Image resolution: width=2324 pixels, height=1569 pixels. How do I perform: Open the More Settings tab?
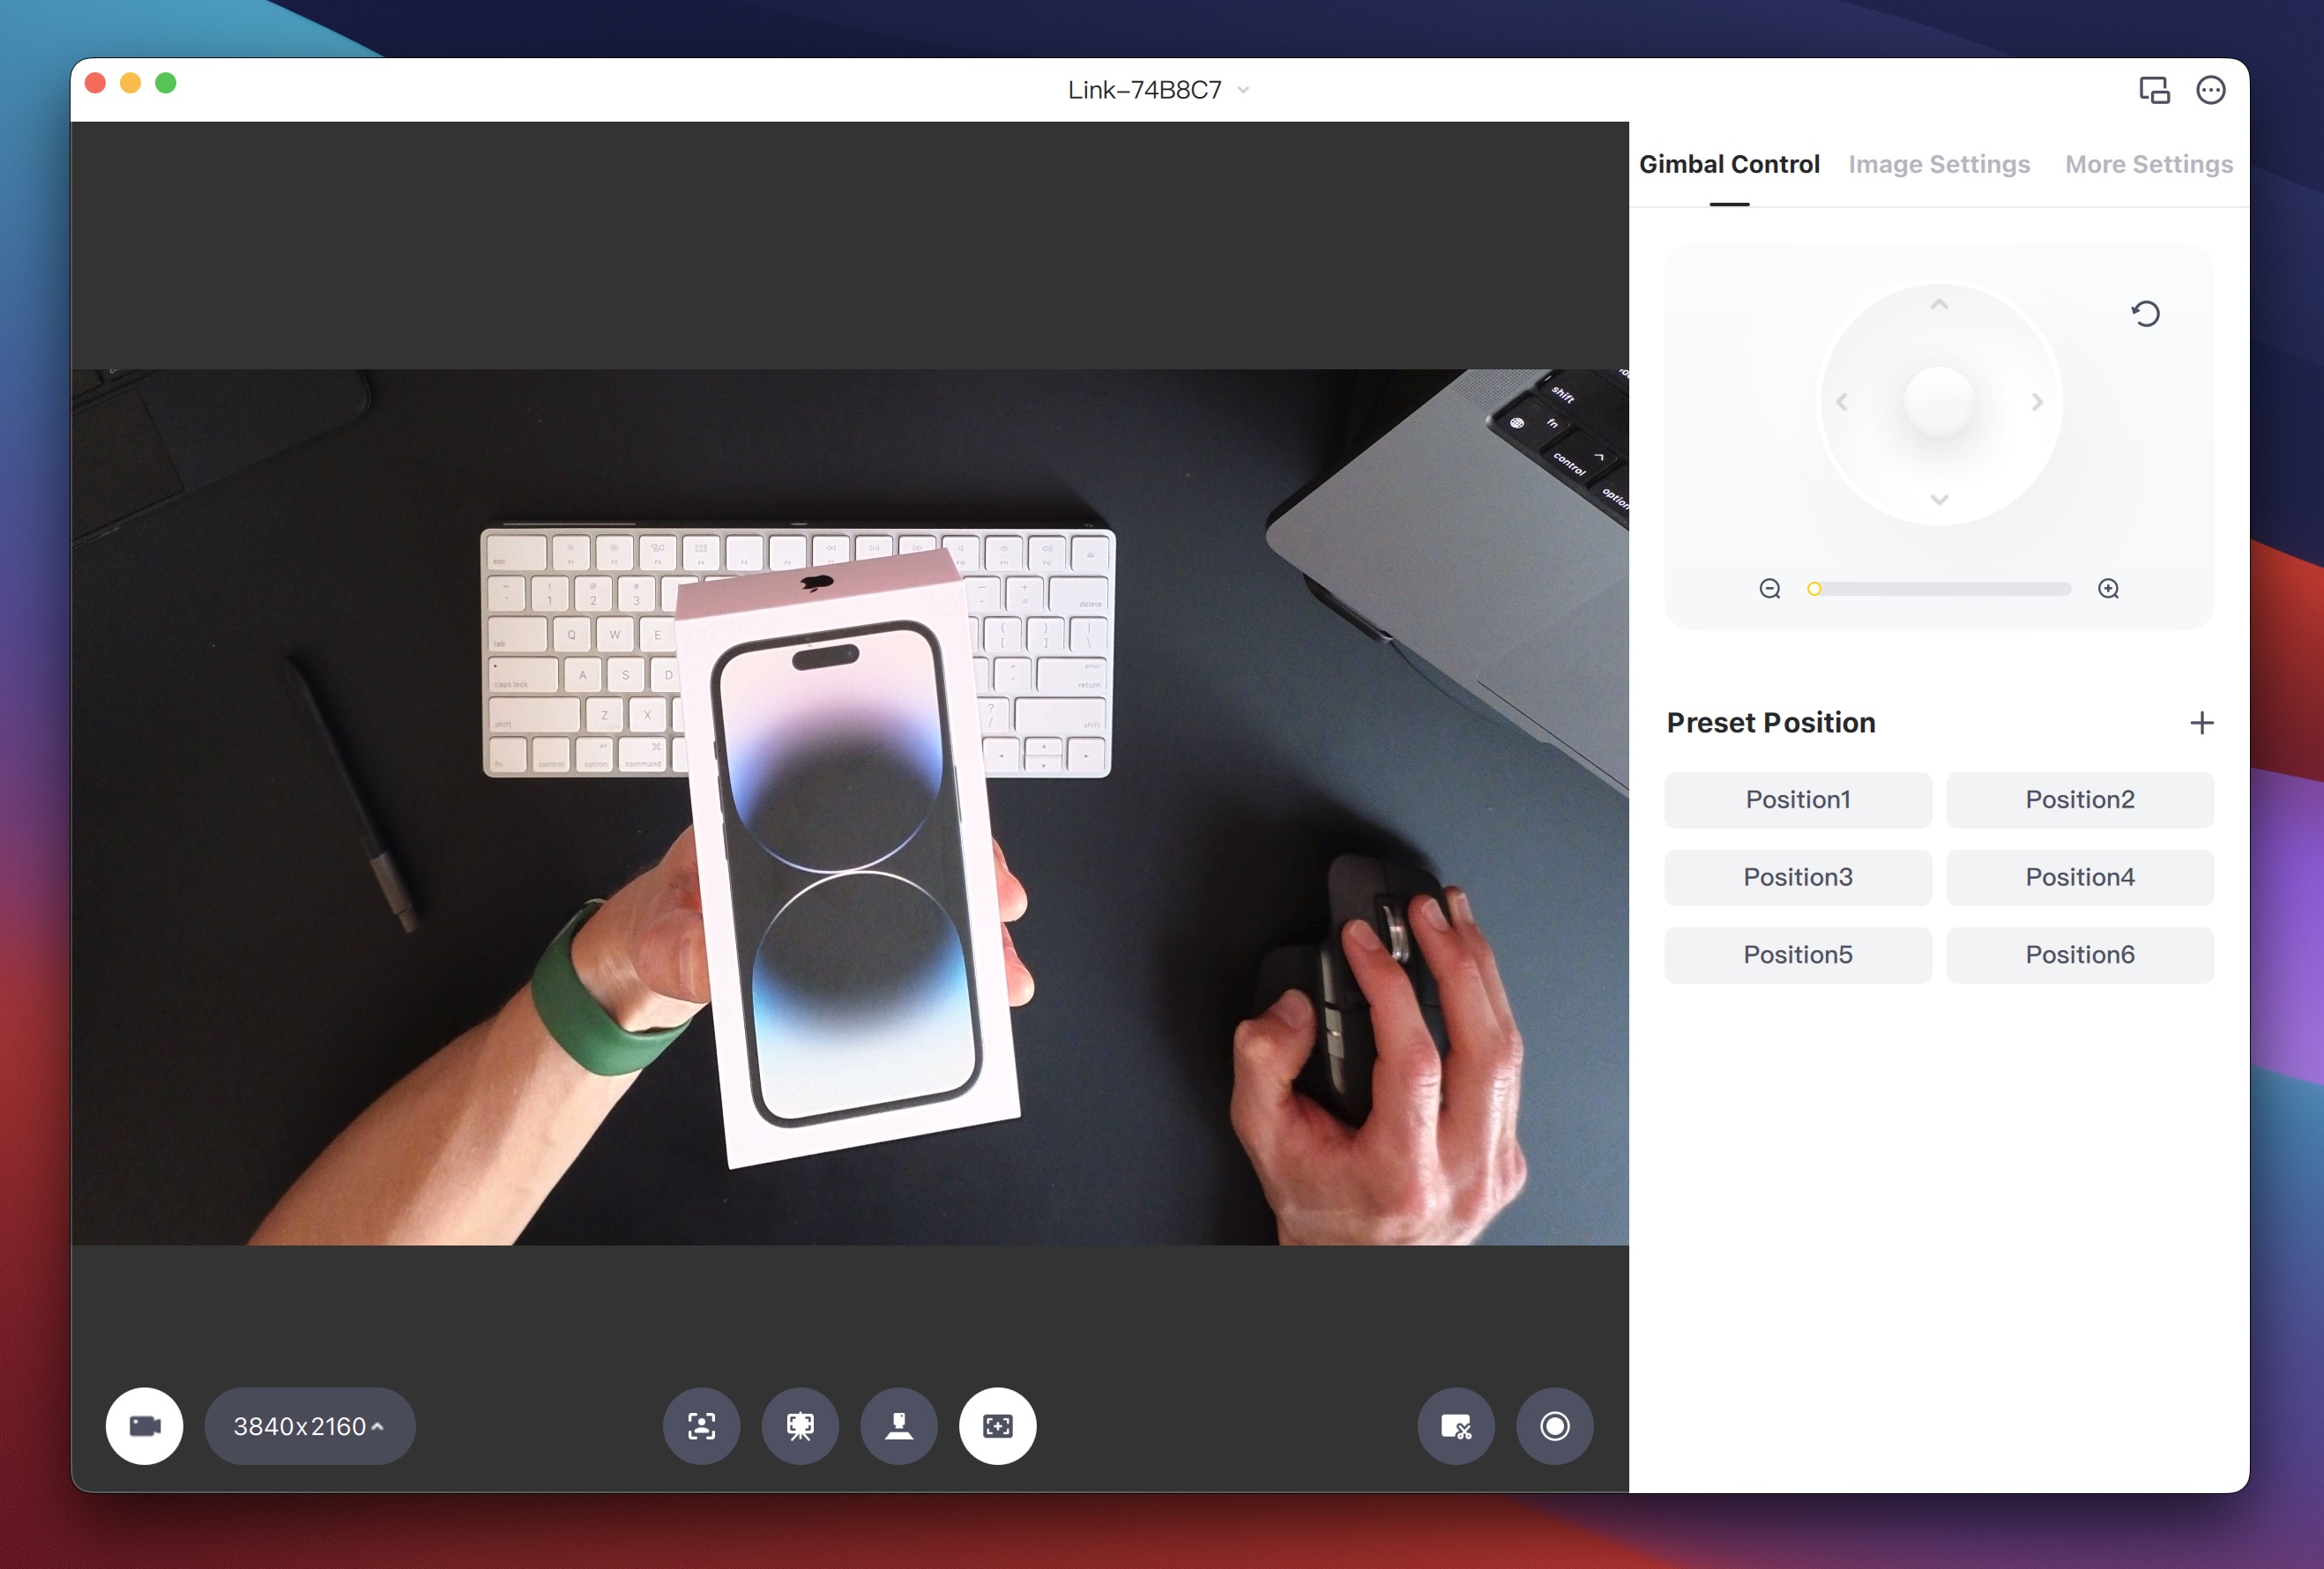pos(2148,164)
